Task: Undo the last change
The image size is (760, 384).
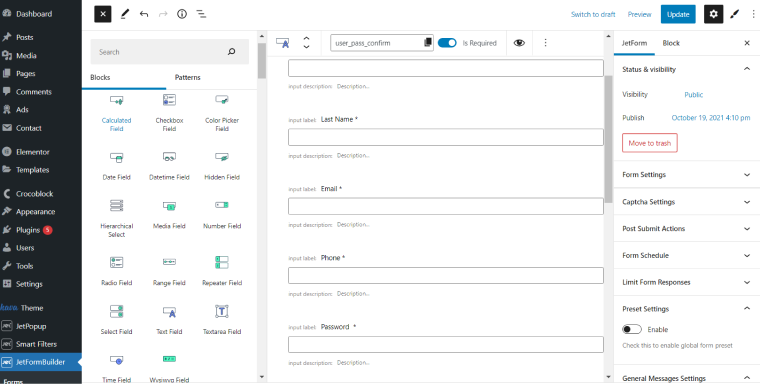Action: (x=144, y=14)
